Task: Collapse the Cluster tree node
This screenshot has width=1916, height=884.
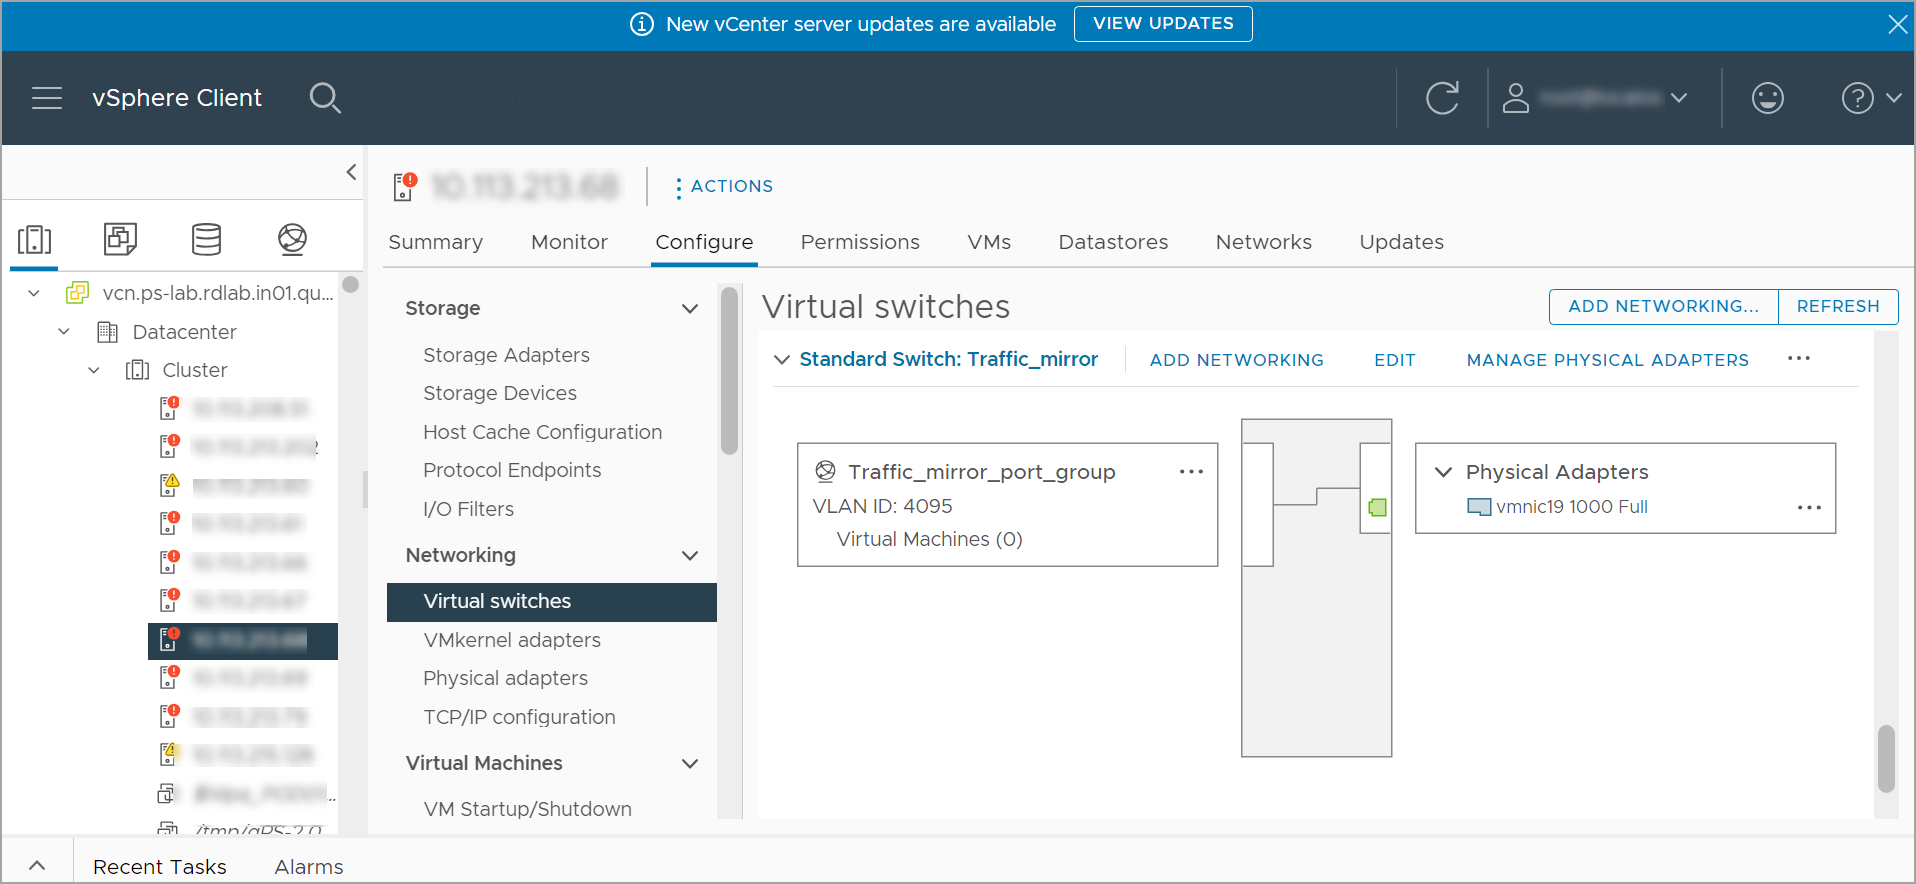Action: tap(94, 370)
